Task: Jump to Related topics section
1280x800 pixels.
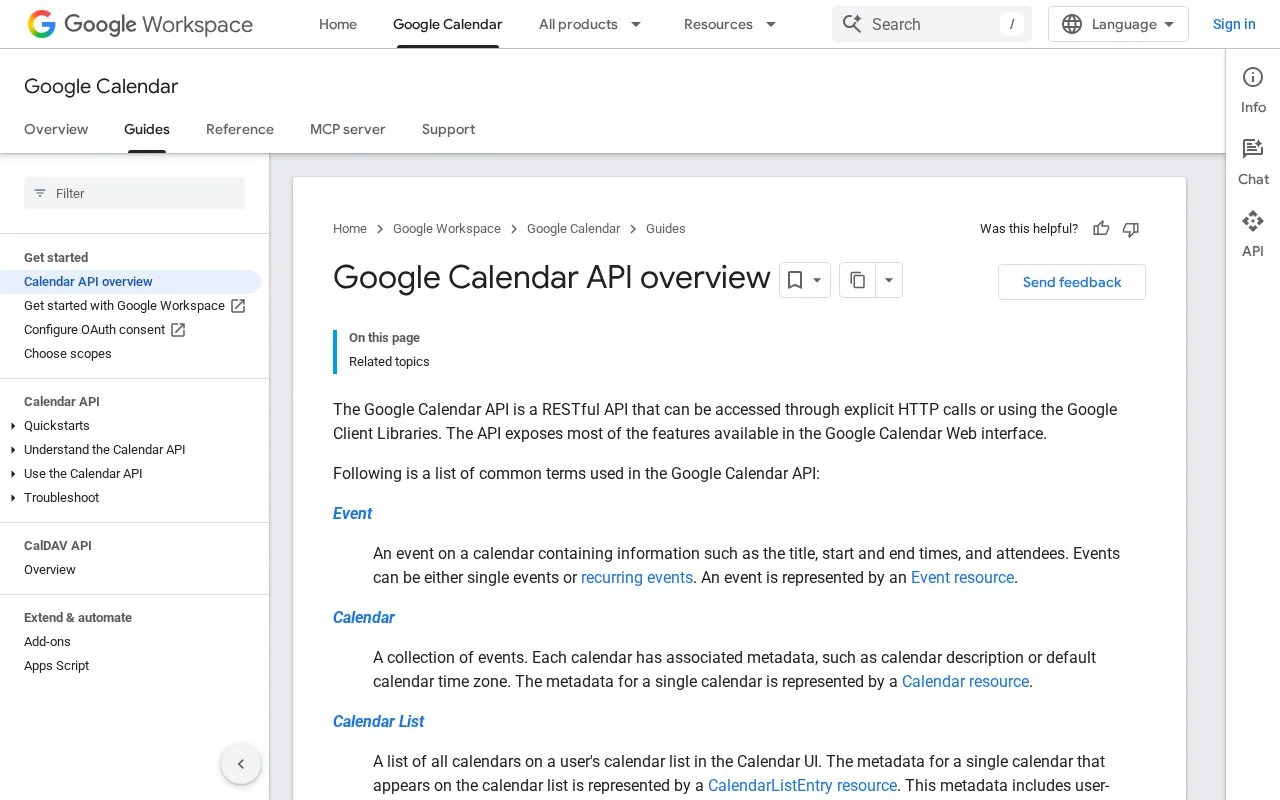Action: (389, 362)
